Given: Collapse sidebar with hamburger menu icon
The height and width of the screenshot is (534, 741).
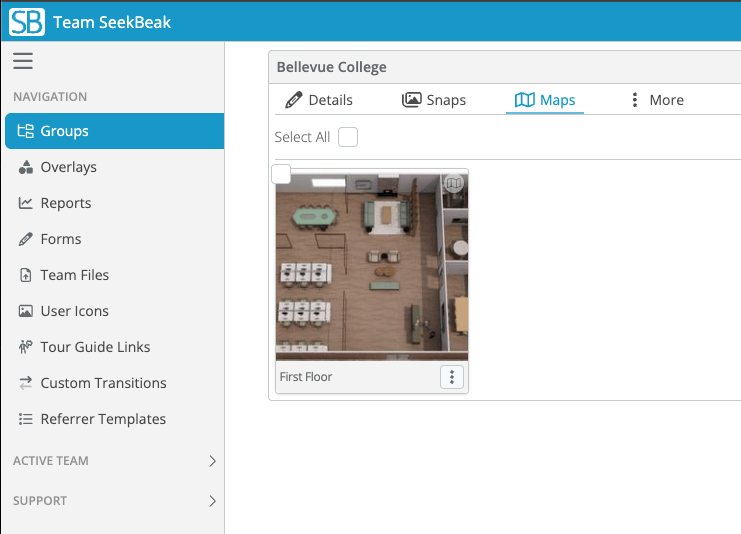Looking at the screenshot, I should 23,61.
